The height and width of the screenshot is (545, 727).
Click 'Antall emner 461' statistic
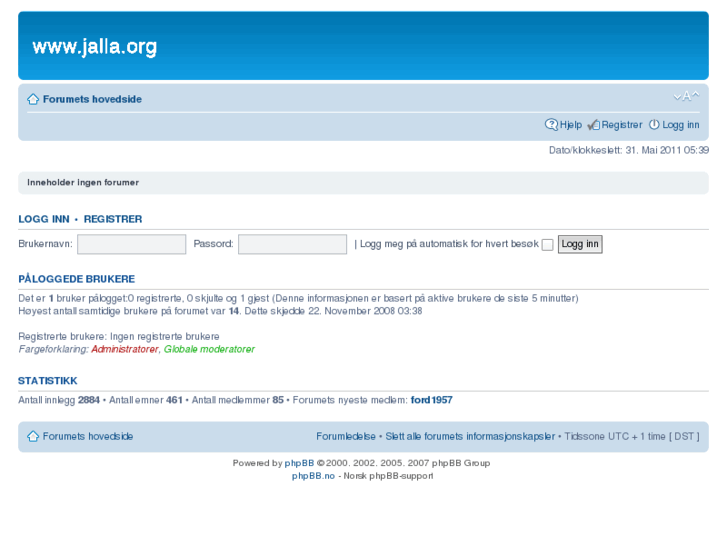[x=146, y=400]
